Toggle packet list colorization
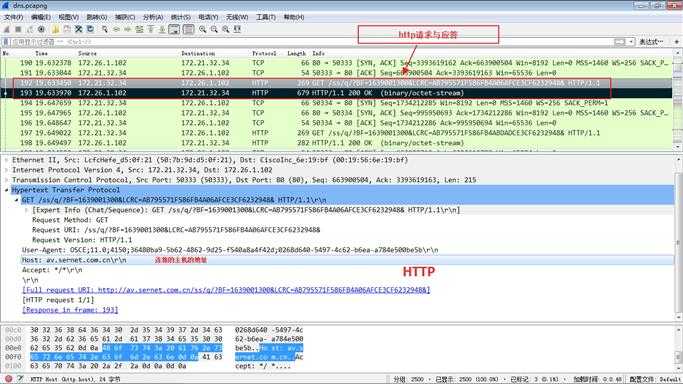The height and width of the screenshot is (384, 683). tap(189, 29)
